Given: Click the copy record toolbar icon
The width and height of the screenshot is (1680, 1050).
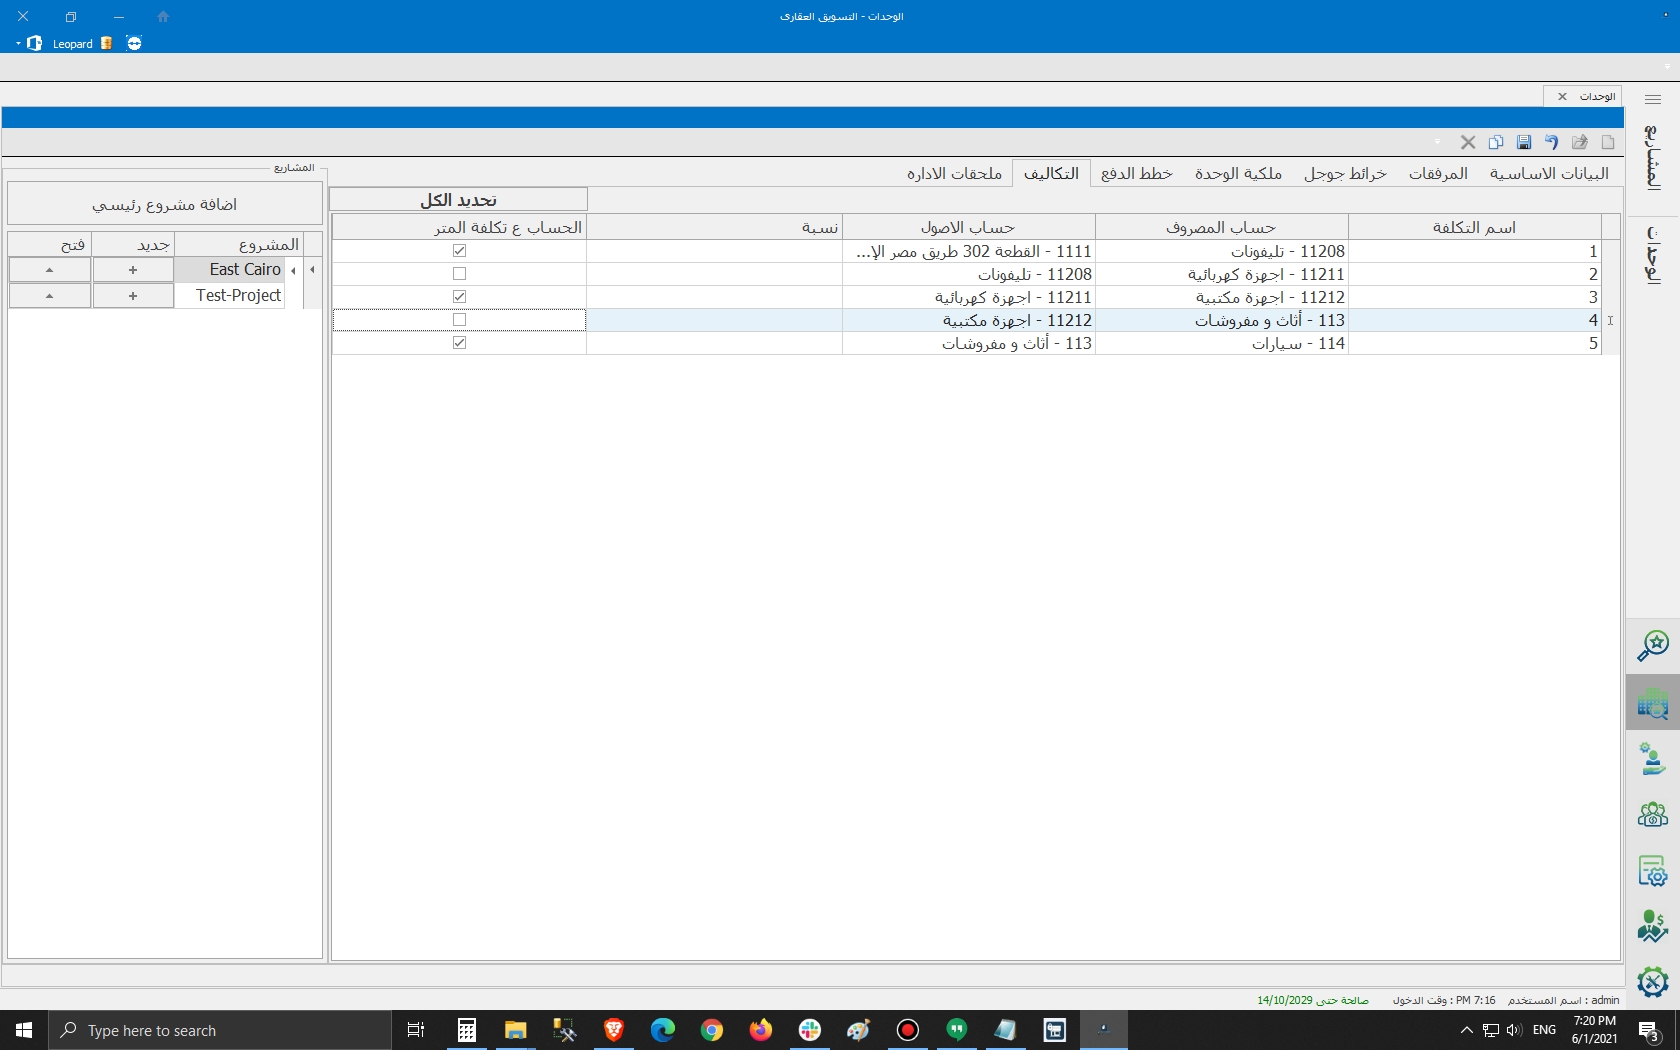Looking at the screenshot, I should [x=1496, y=142].
